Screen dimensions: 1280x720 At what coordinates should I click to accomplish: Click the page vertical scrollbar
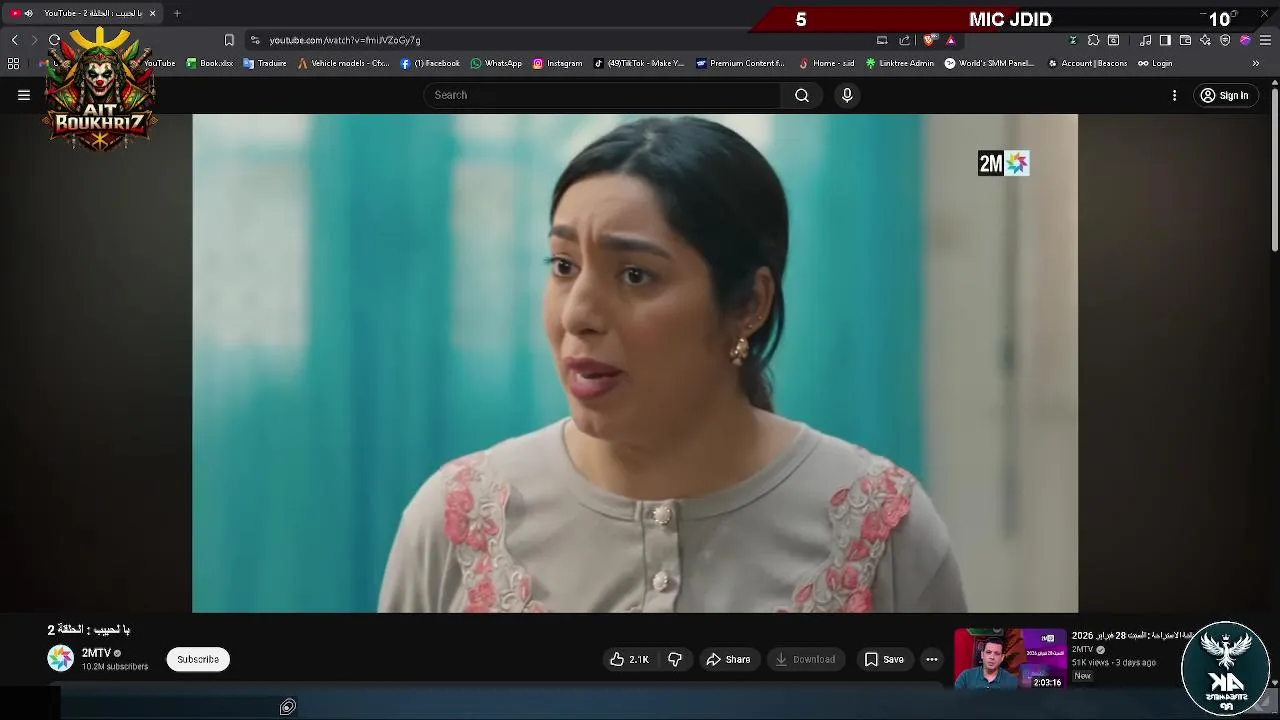click(1275, 170)
